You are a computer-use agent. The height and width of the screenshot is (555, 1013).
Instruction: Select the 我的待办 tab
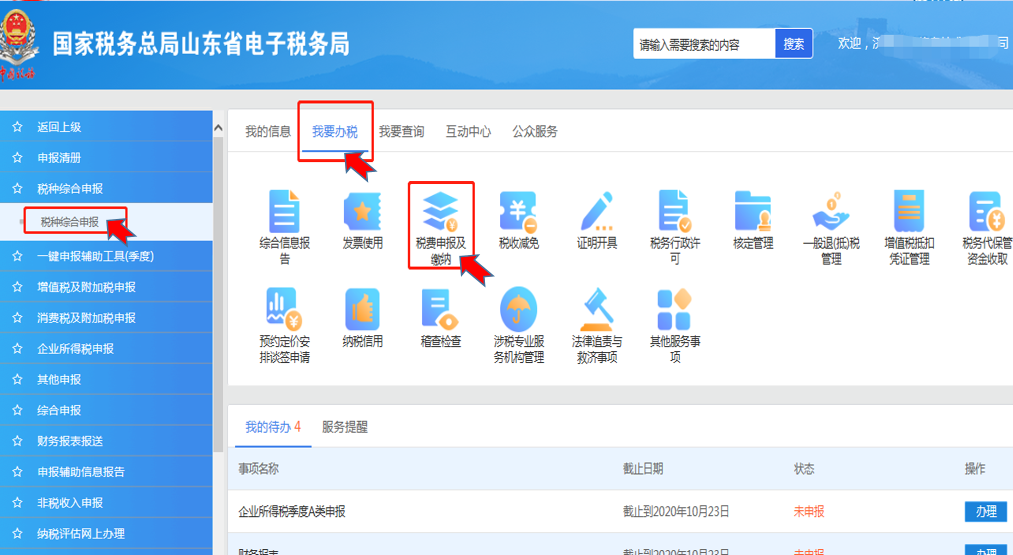[273, 427]
